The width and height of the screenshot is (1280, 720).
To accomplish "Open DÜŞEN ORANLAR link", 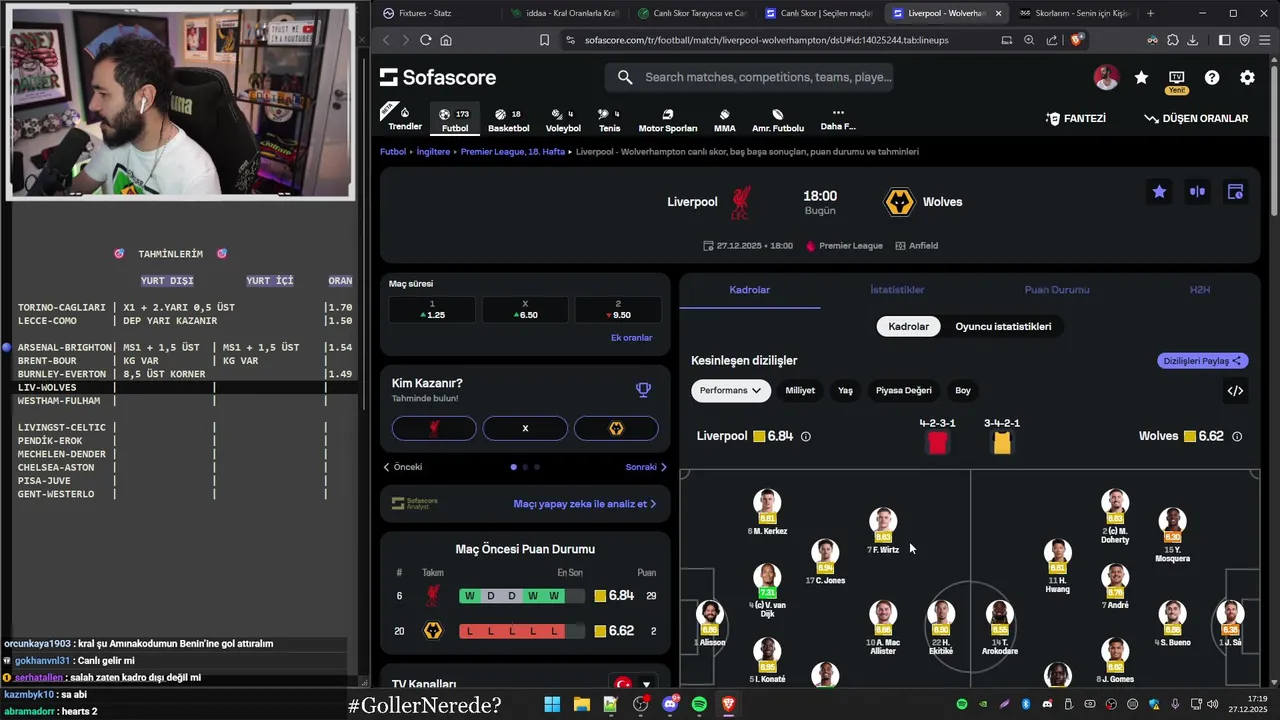I will [x=1196, y=118].
